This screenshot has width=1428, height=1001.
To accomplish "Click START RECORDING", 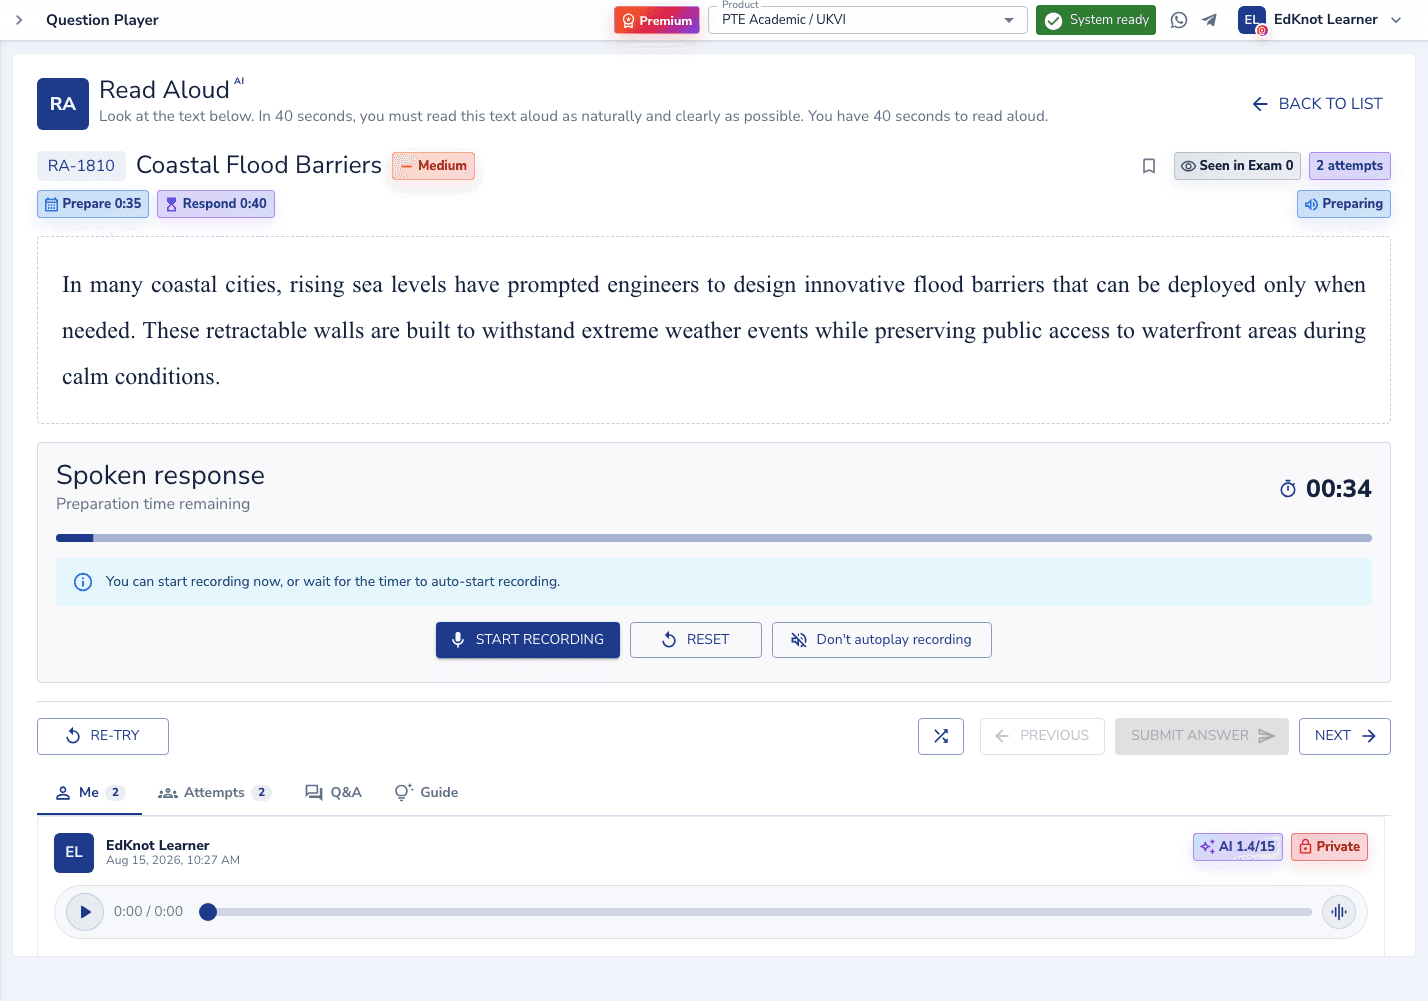I will [x=528, y=640].
